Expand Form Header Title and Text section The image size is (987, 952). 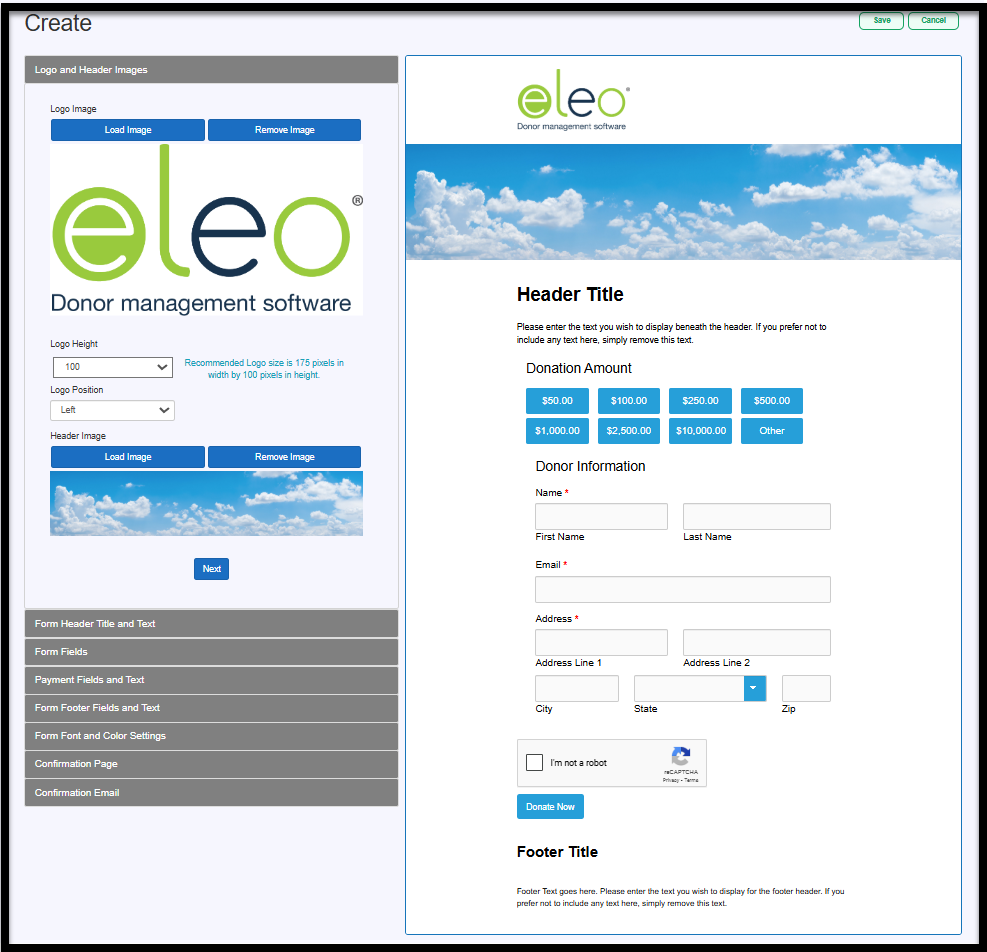pos(212,624)
